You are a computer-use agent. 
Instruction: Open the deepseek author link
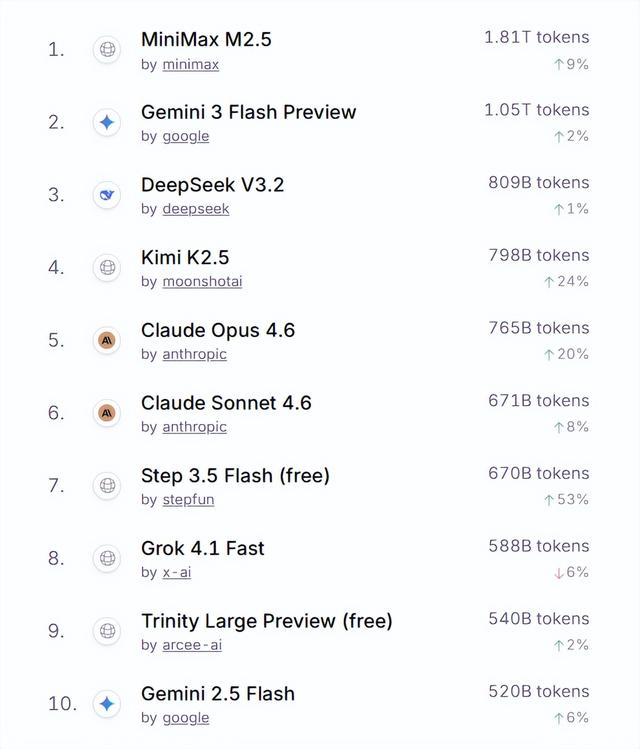(x=195, y=209)
